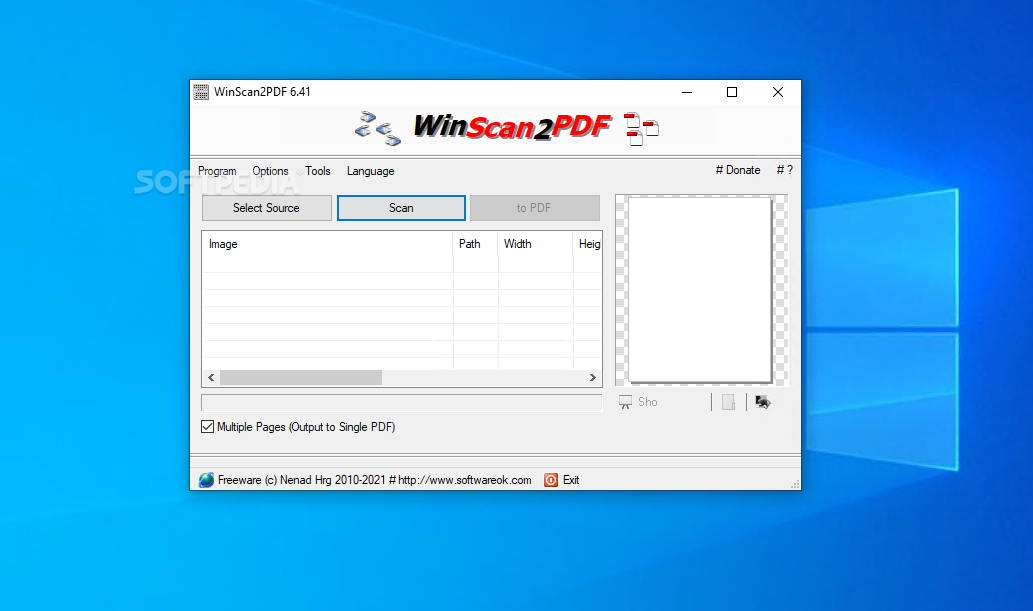This screenshot has height=611, width=1033.
Task: Open the Program menu
Action: (x=217, y=171)
